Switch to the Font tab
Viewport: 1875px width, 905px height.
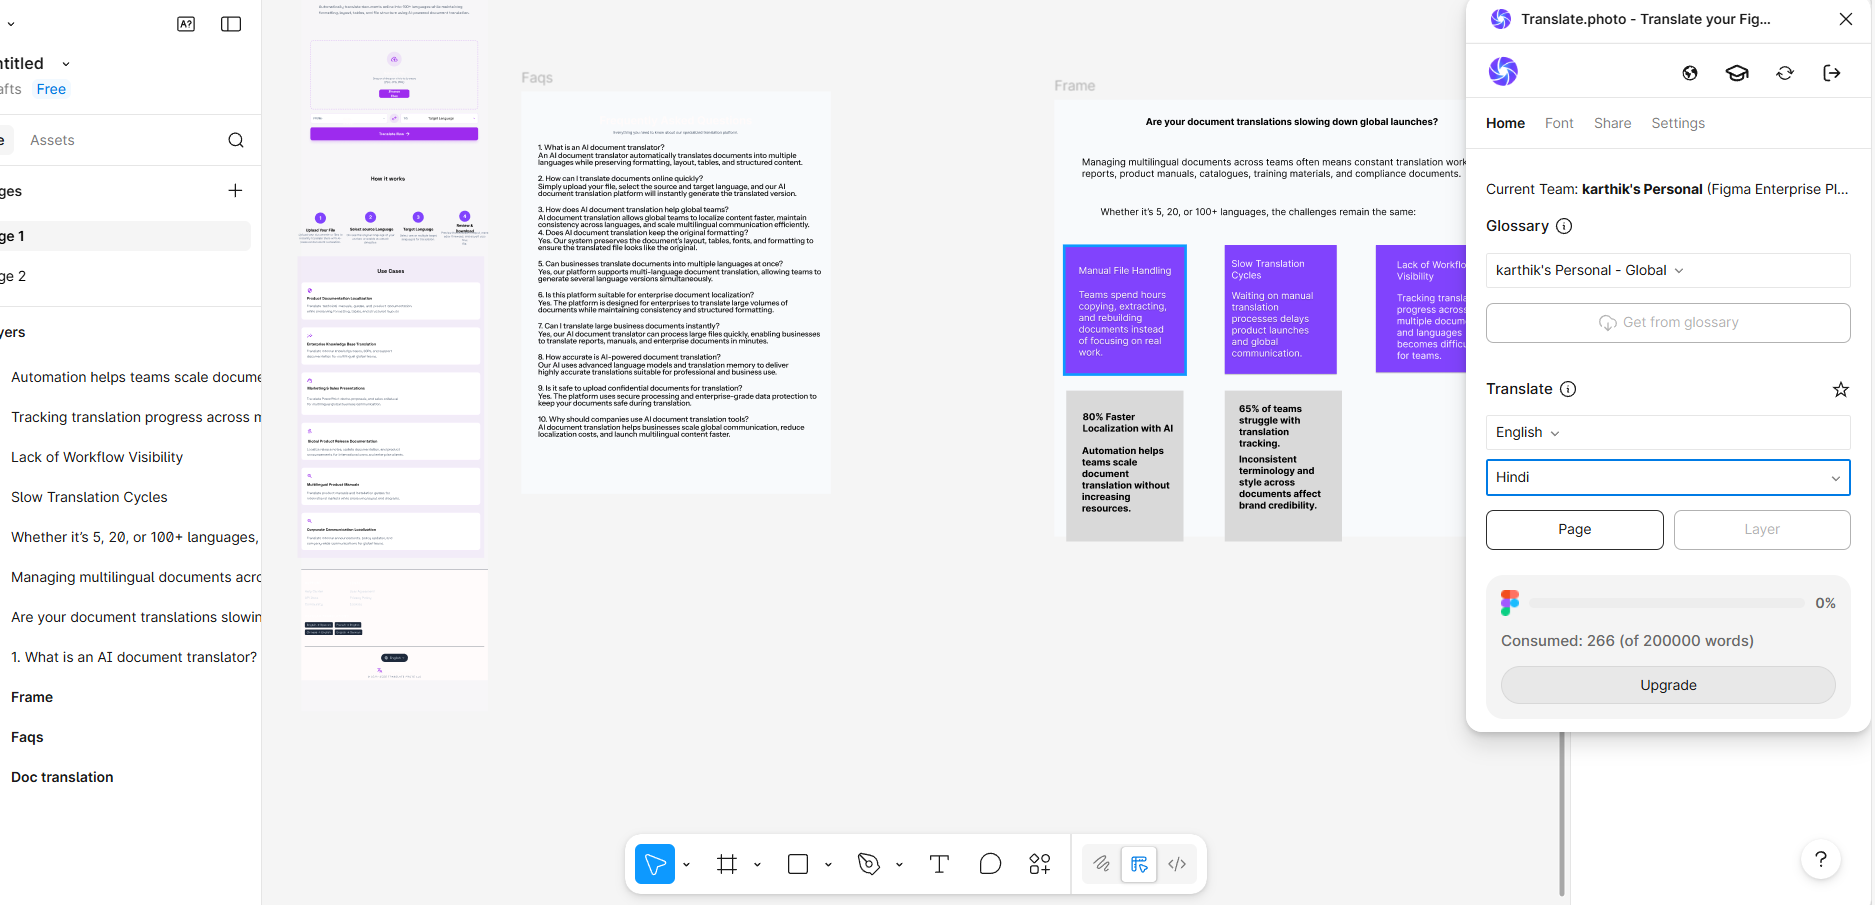coord(1559,123)
